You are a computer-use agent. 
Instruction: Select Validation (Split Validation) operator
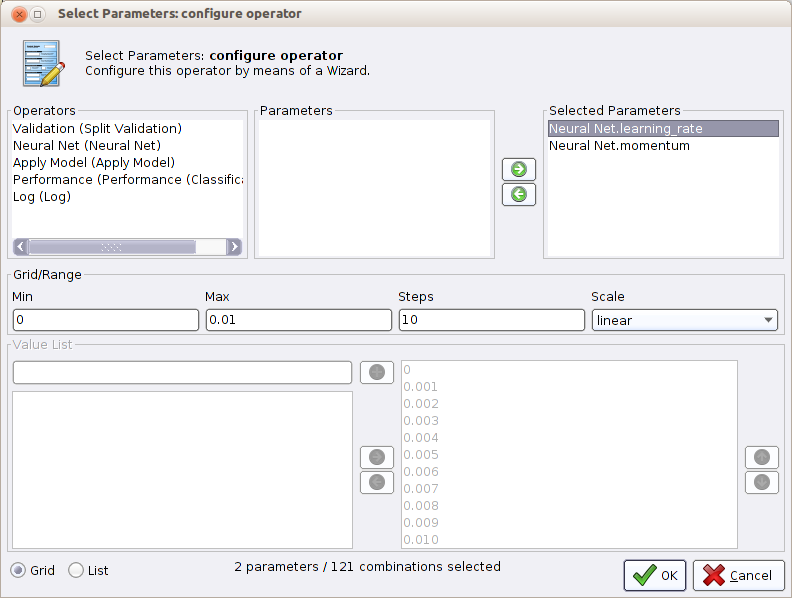97,129
